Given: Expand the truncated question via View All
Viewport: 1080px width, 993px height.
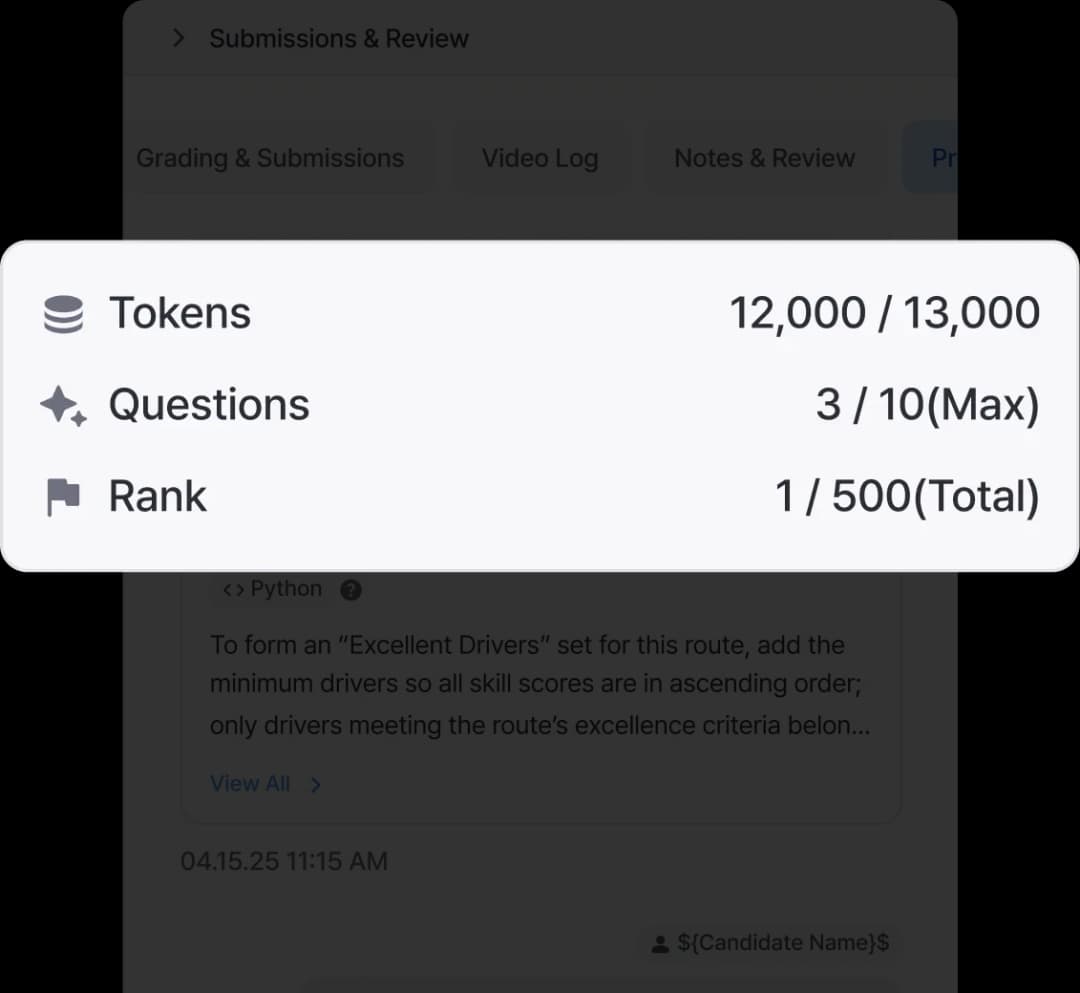Looking at the screenshot, I should pyautogui.click(x=250, y=784).
